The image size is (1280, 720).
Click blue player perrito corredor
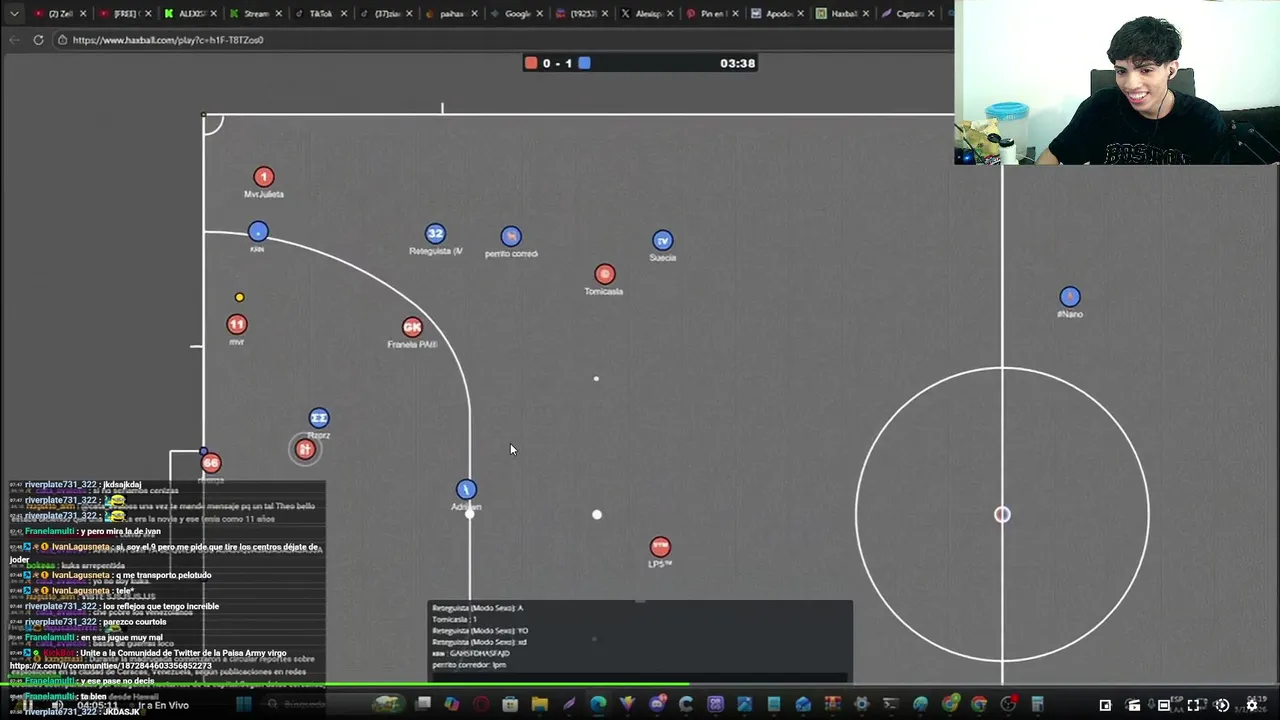point(511,236)
